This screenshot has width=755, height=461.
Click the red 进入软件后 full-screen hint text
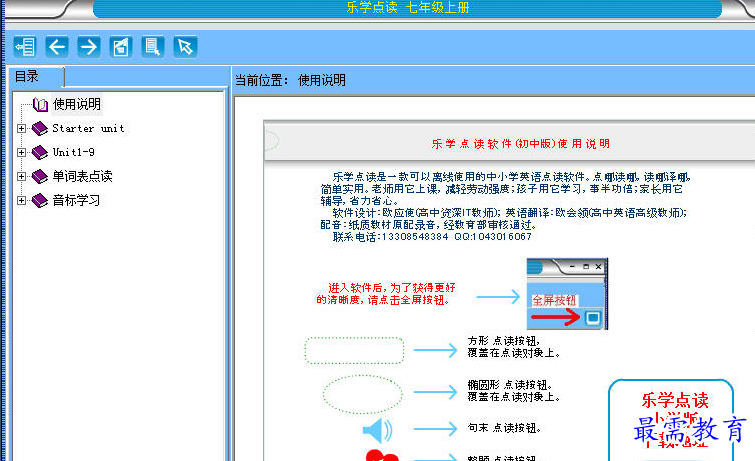click(386, 294)
